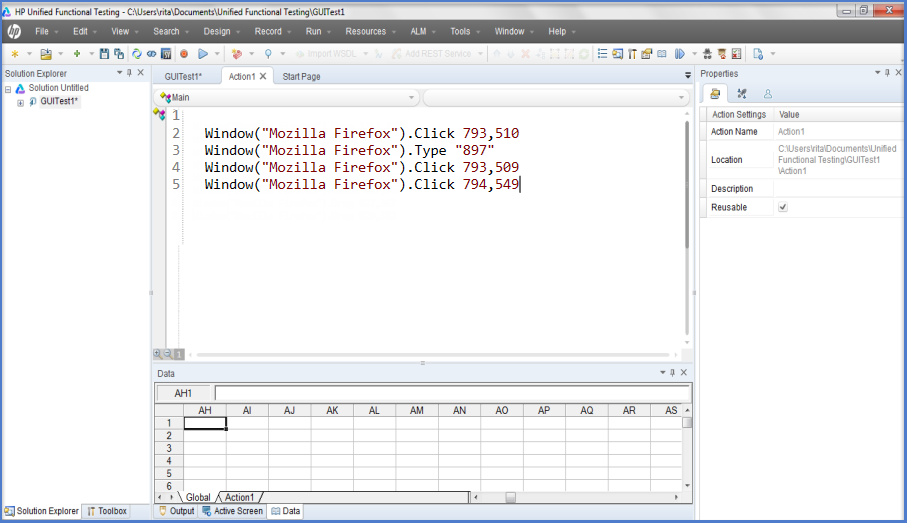Open the Resources menu

click(x=366, y=31)
